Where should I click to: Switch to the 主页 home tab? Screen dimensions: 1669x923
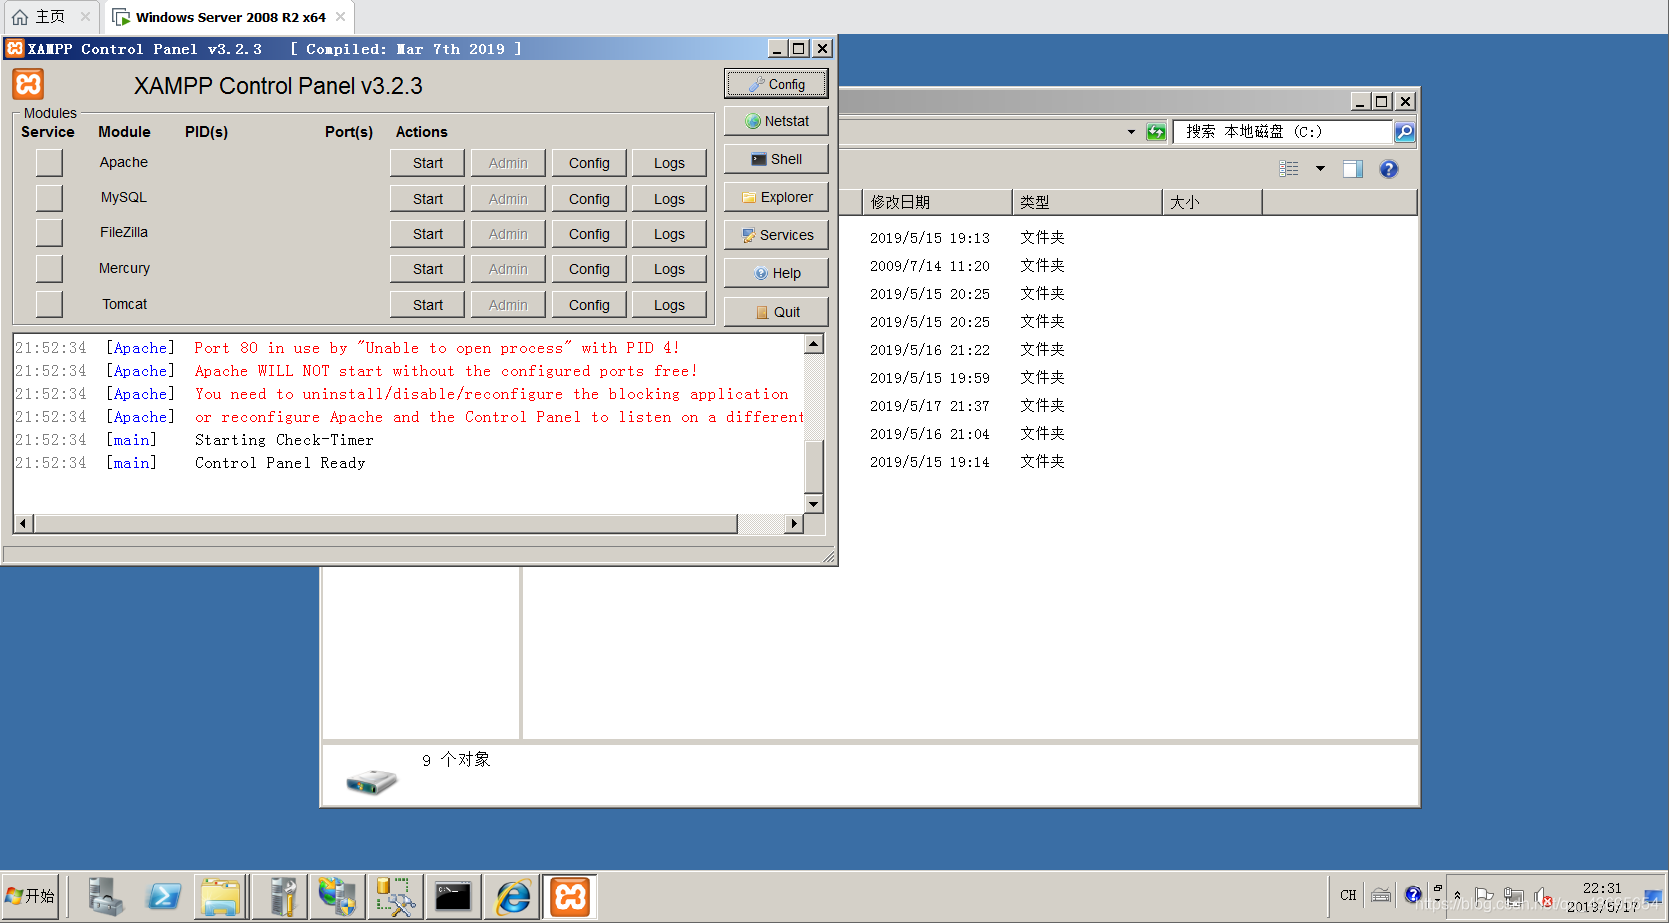point(50,17)
